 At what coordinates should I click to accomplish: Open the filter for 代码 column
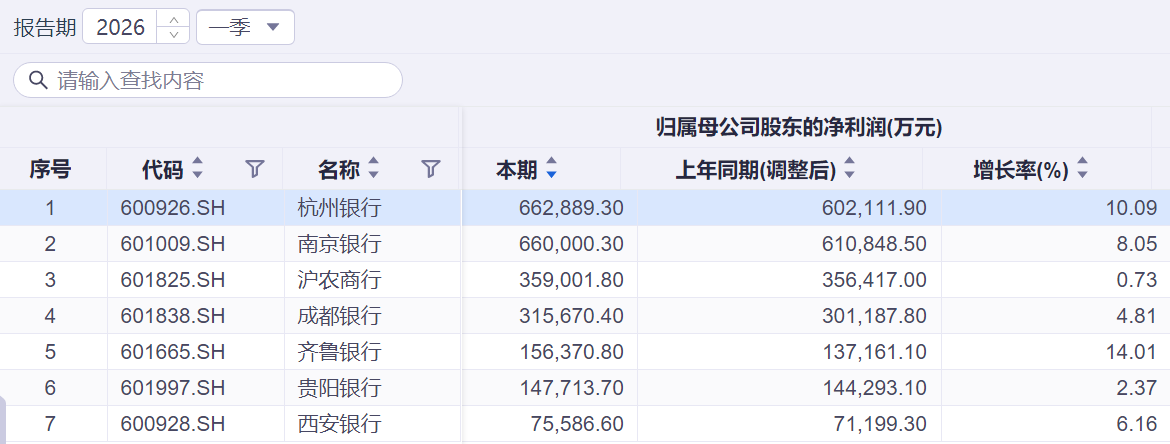point(255,169)
